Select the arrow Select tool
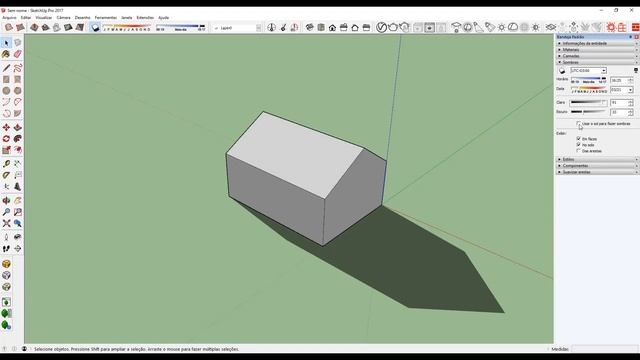 tap(6, 43)
